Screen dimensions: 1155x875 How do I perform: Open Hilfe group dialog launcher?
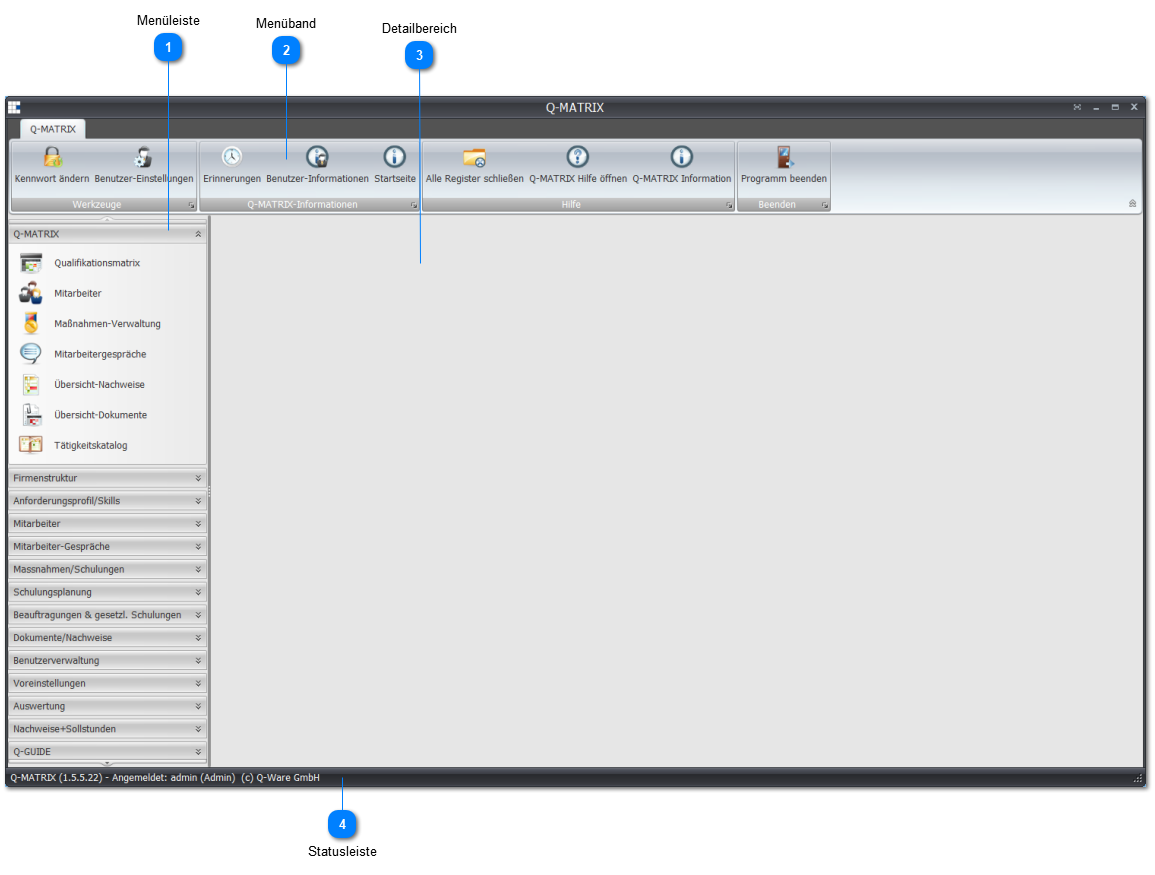(x=729, y=205)
